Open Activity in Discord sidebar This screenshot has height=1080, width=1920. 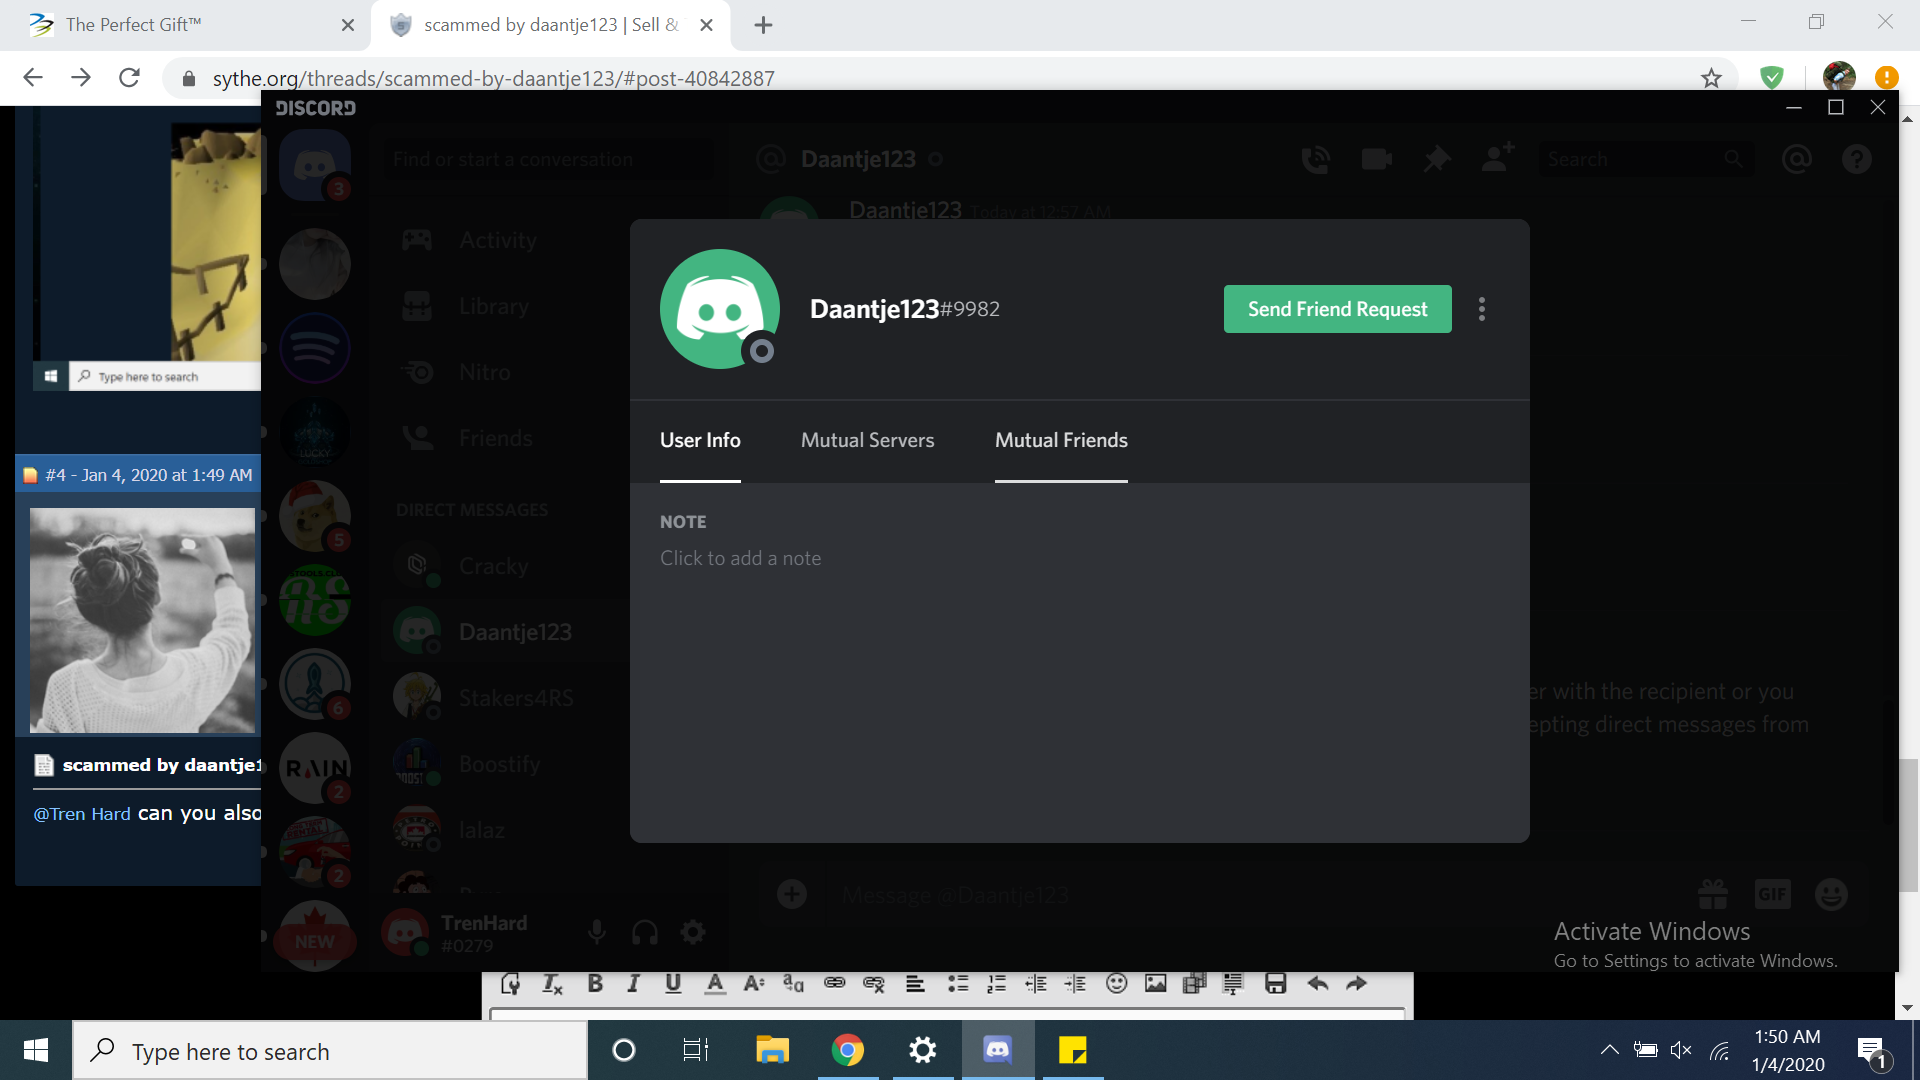pyautogui.click(x=500, y=240)
